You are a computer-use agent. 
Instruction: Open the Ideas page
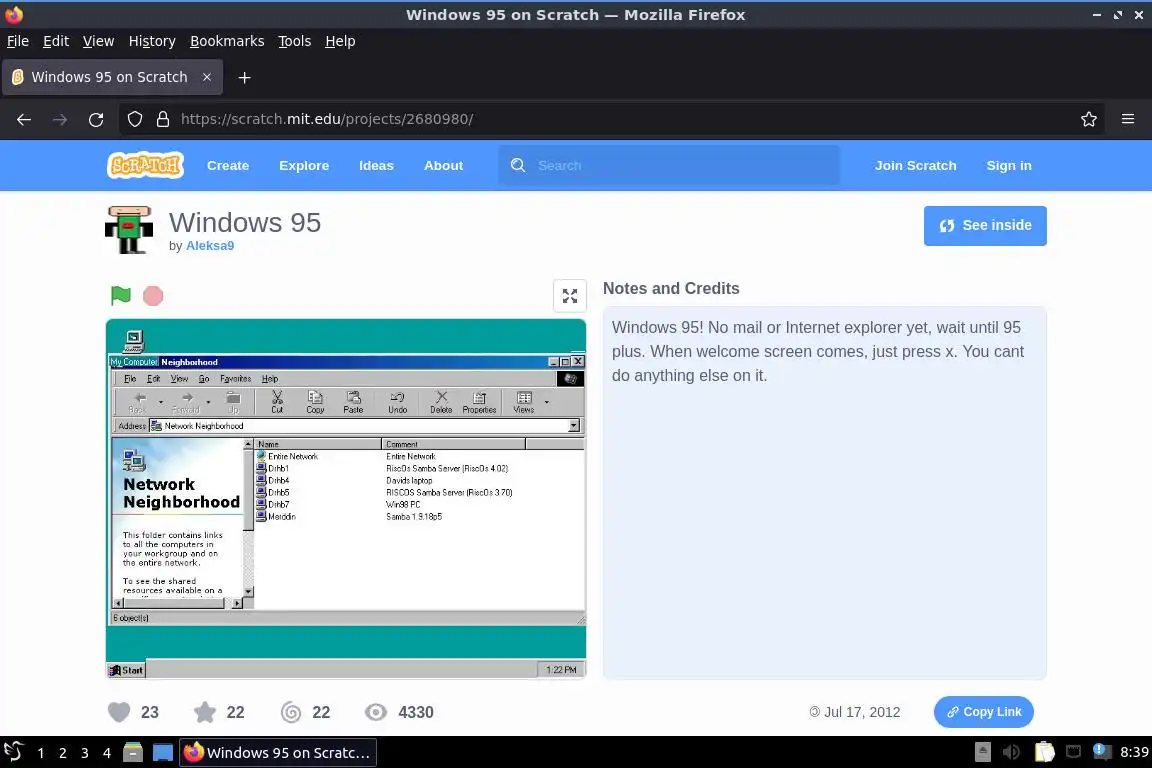coord(376,165)
